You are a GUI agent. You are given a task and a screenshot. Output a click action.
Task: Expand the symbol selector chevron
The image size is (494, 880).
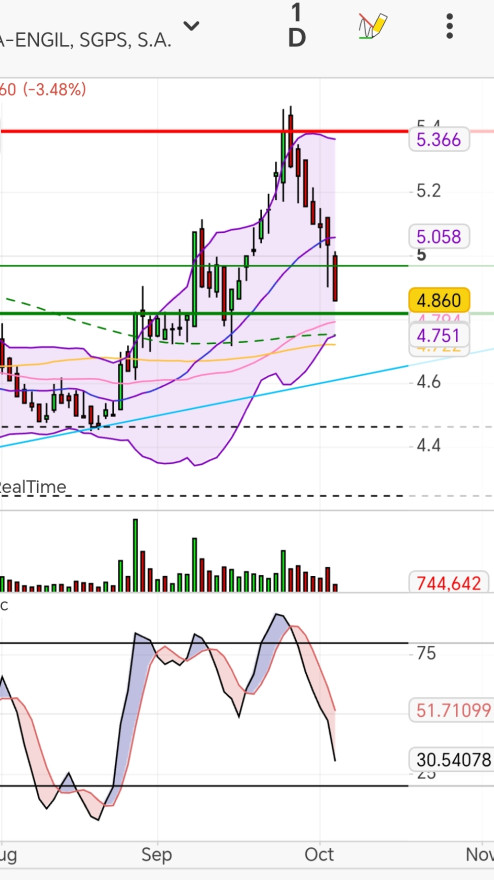tap(191, 26)
